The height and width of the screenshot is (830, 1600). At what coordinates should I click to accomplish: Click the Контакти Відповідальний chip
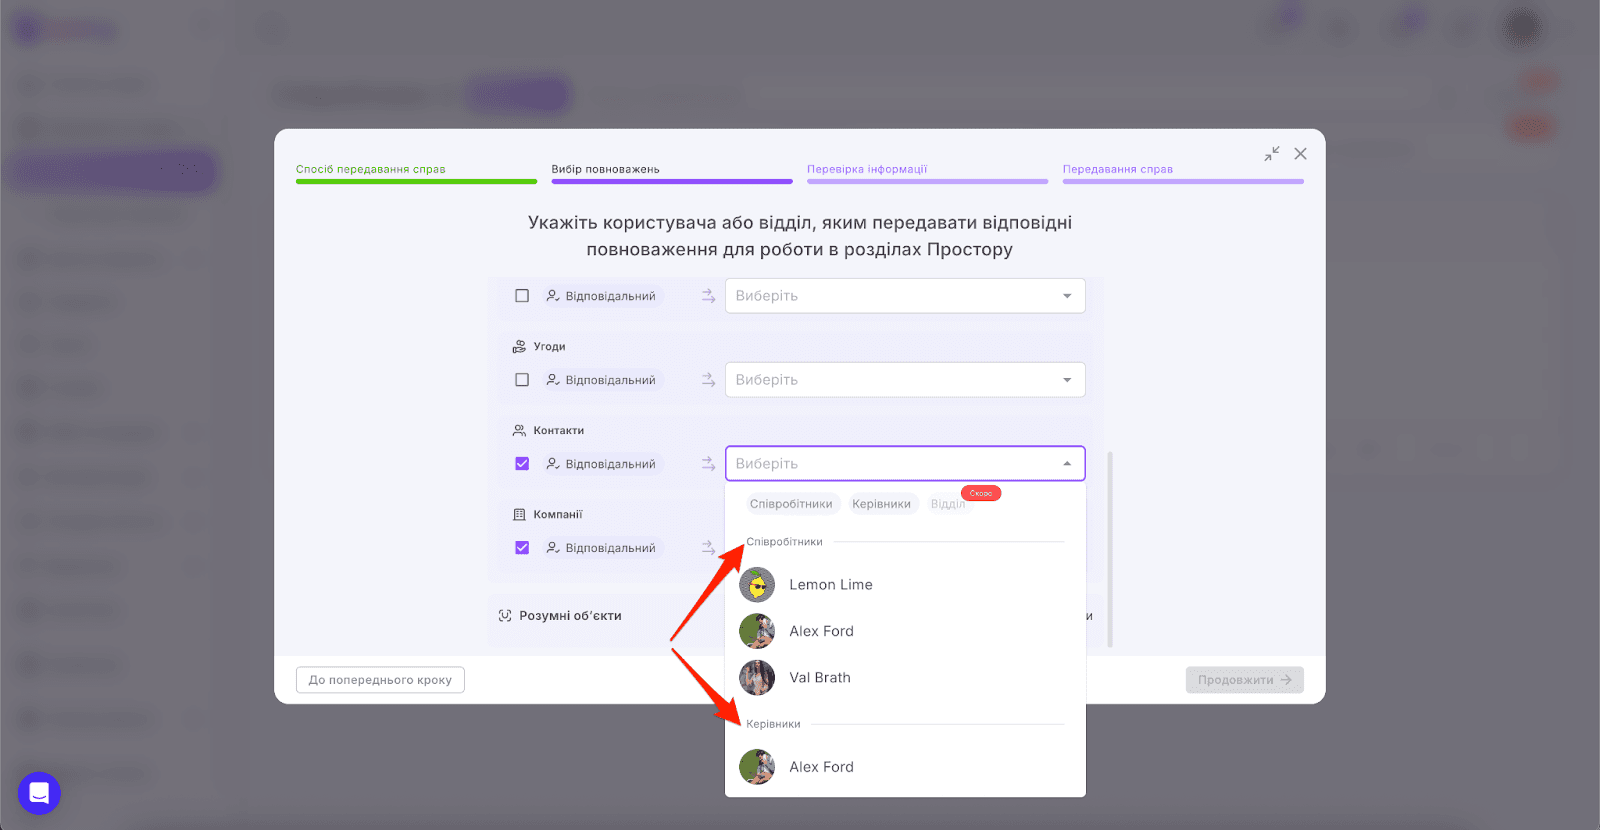click(x=602, y=464)
